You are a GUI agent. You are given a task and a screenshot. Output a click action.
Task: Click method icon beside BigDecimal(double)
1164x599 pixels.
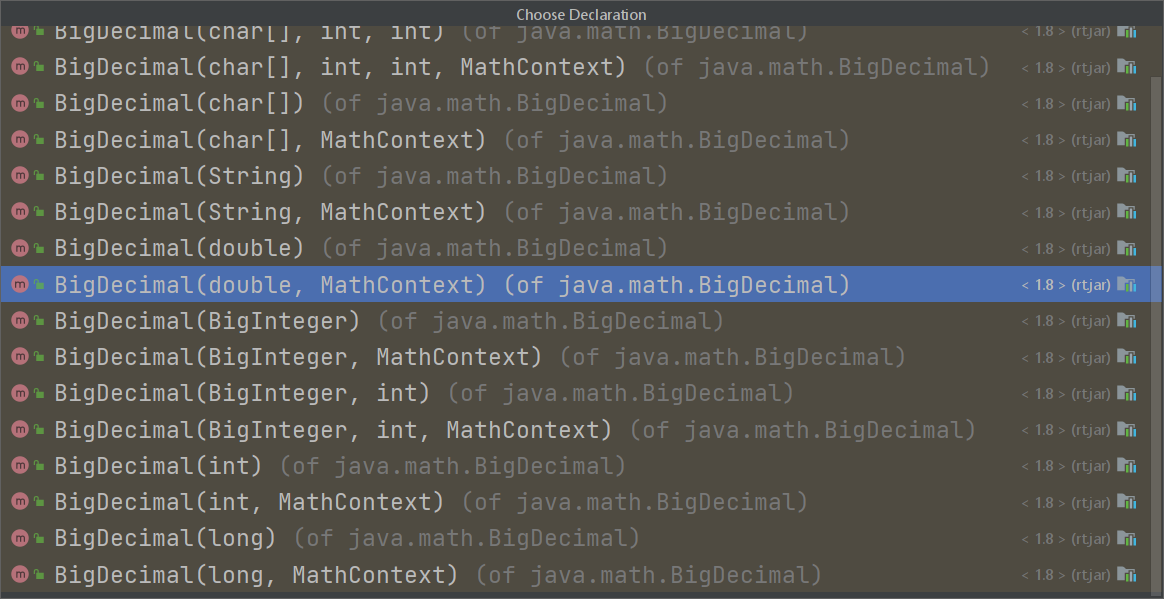tap(19, 249)
